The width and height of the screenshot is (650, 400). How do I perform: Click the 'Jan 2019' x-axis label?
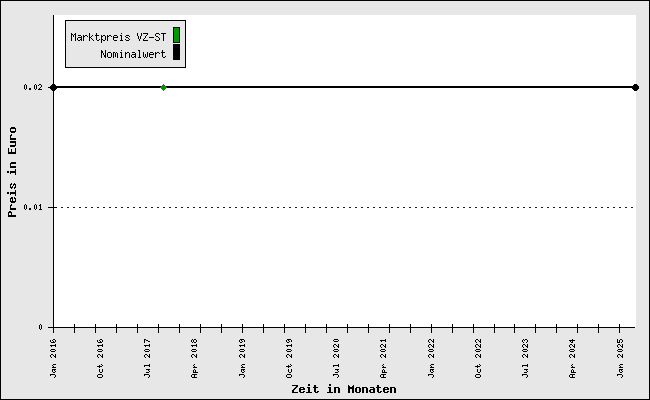(243, 358)
